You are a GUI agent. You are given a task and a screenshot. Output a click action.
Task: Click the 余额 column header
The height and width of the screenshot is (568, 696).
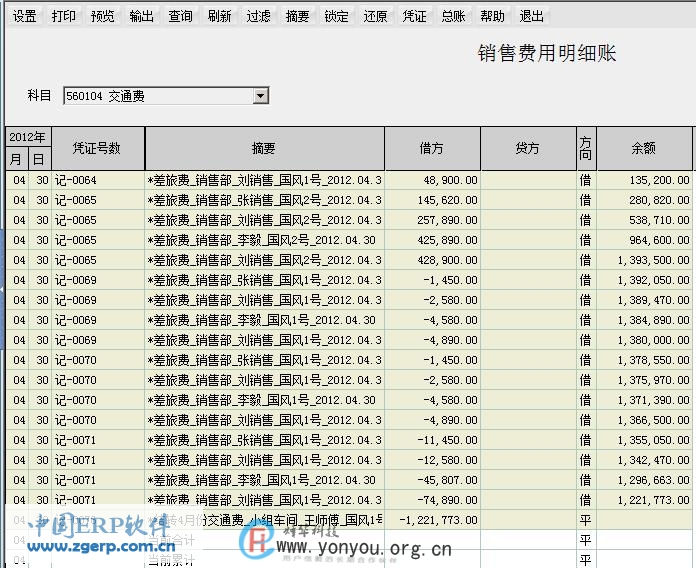click(x=644, y=148)
